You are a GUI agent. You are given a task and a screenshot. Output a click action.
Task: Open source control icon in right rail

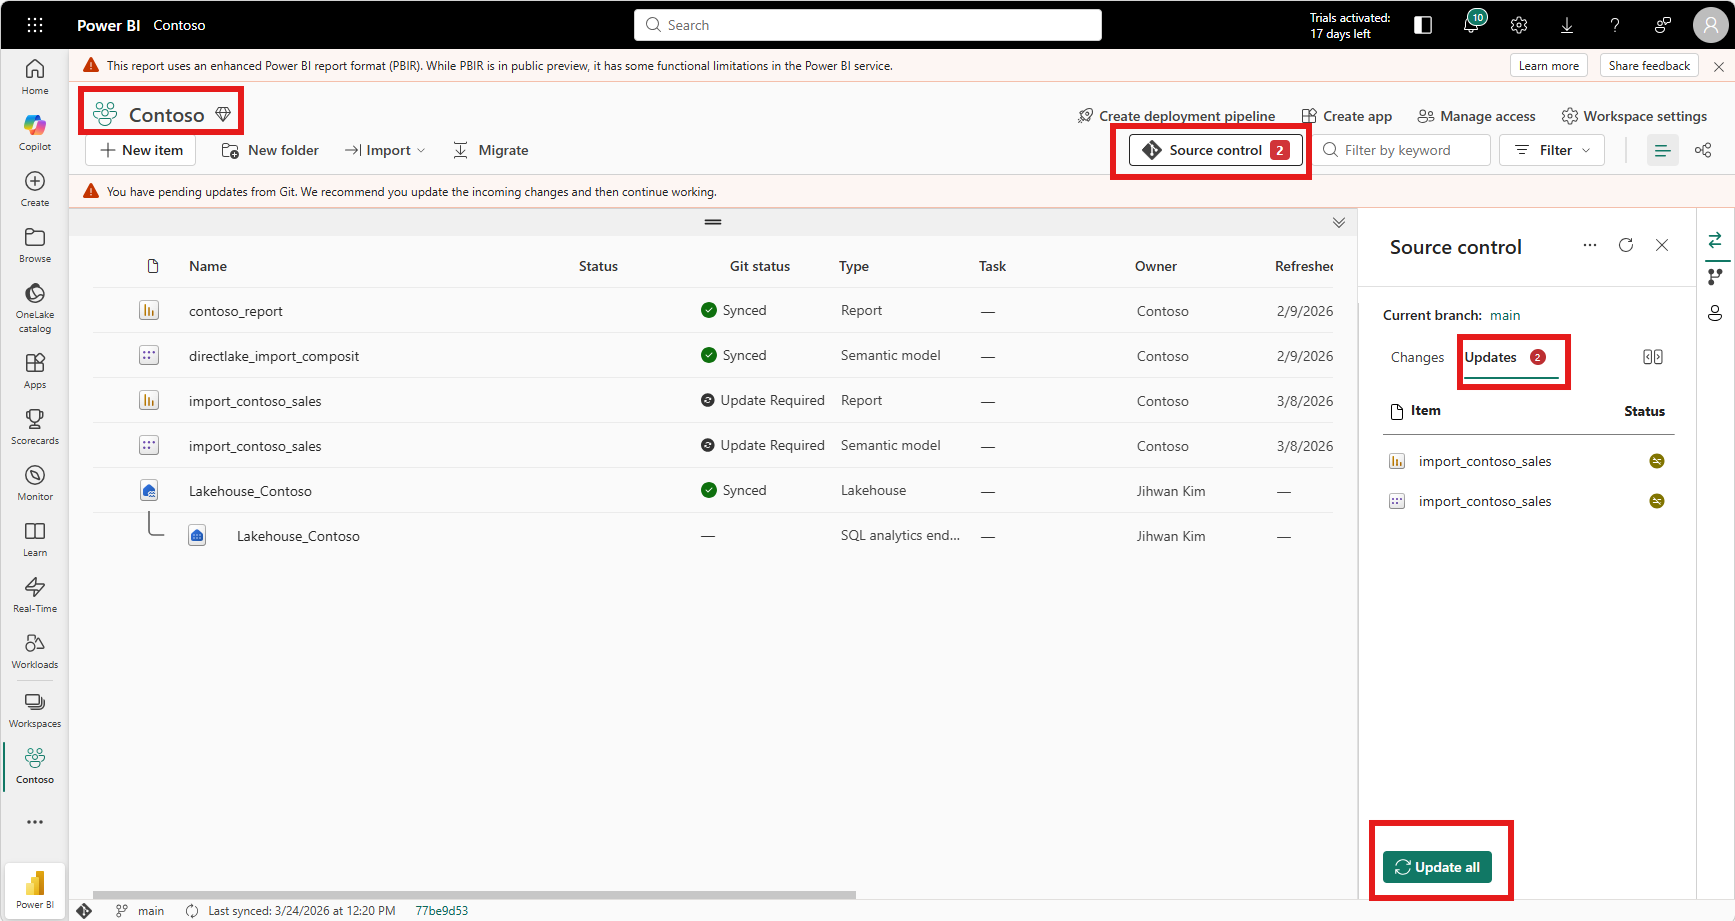tap(1715, 240)
